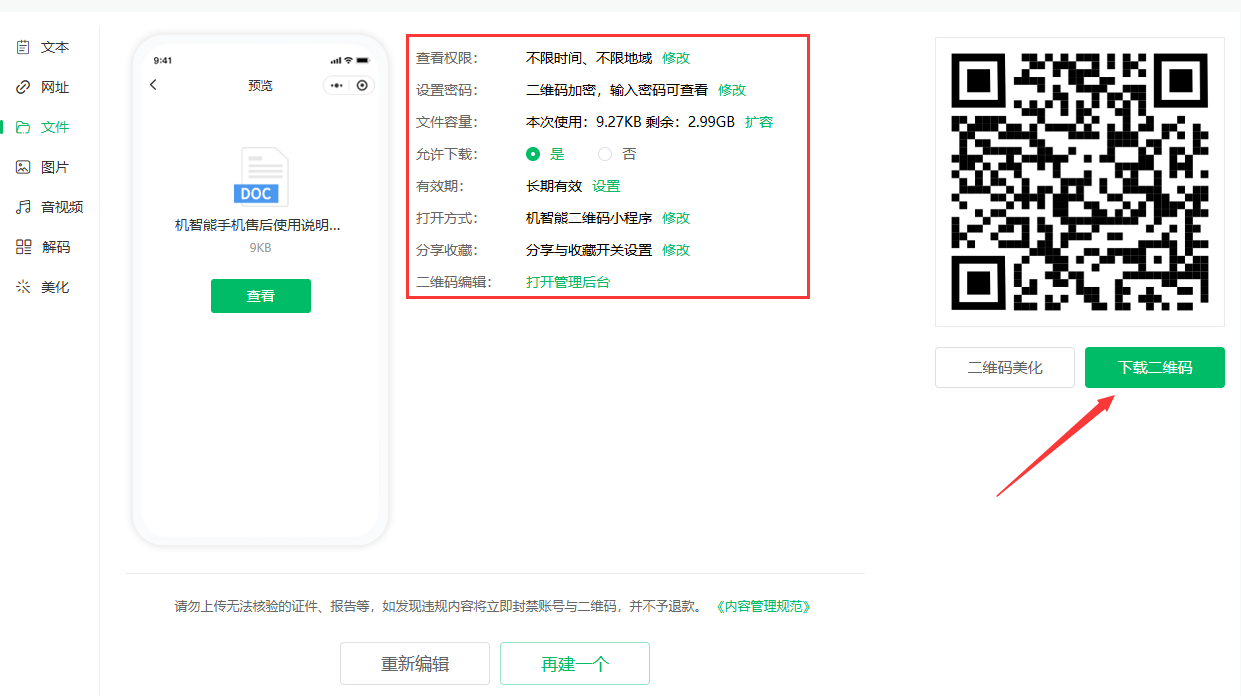
Task: Click the 音视频 music note icon
Action: [23, 207]
